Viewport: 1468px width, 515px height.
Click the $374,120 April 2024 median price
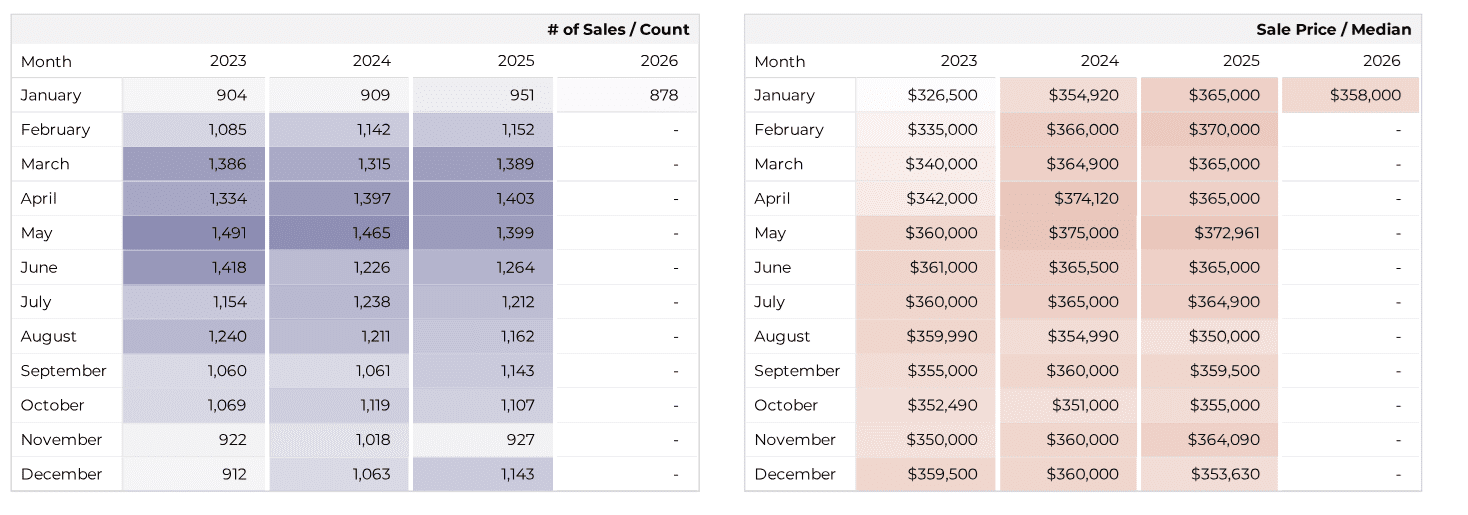1086,199
